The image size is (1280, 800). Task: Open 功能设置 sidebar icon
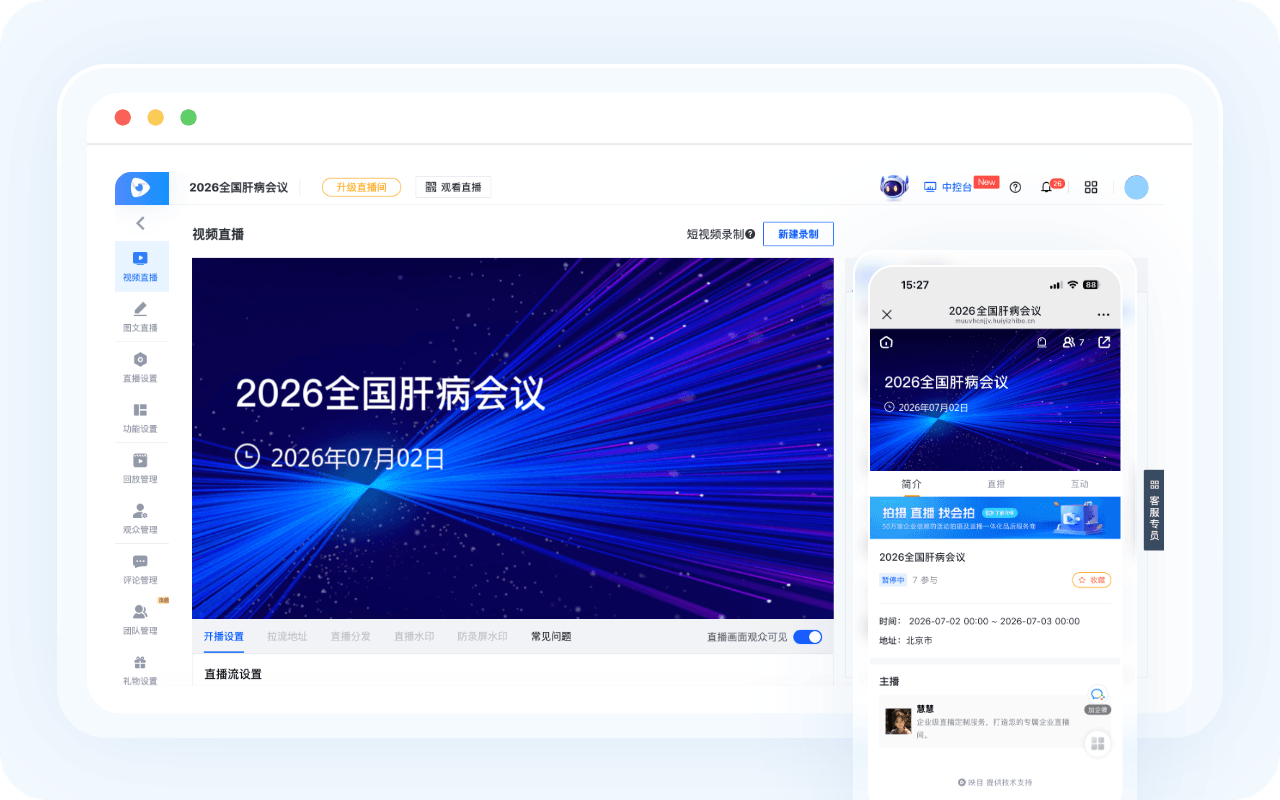141,418
